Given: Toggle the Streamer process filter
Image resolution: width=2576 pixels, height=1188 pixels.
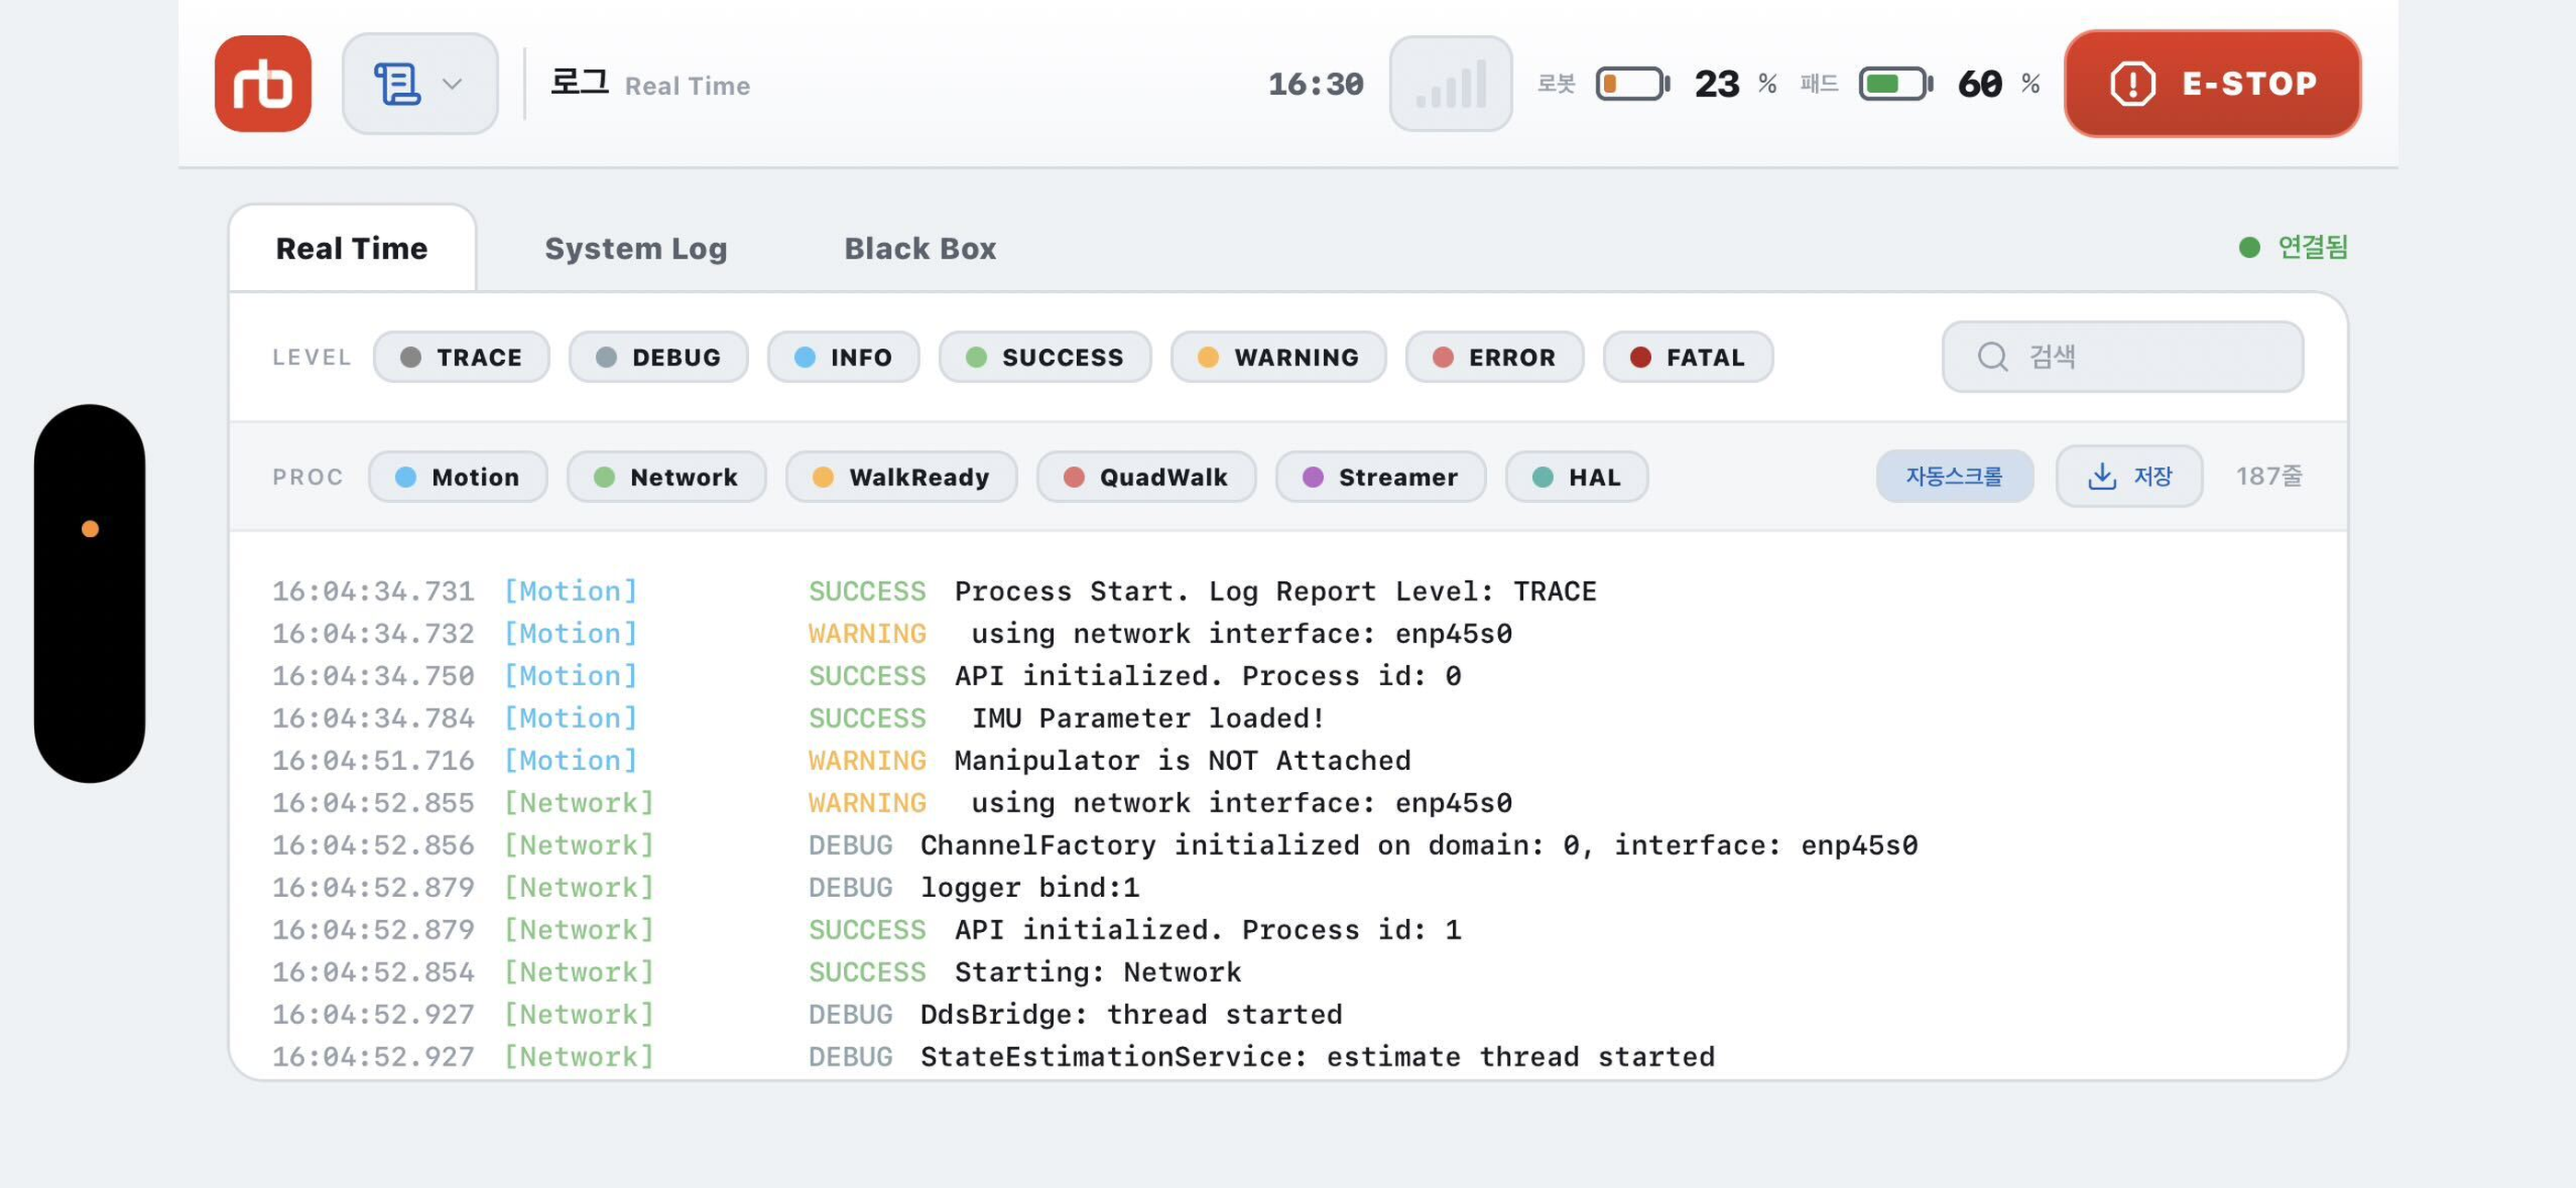Looking at the screenshot, I should 1380,477.
